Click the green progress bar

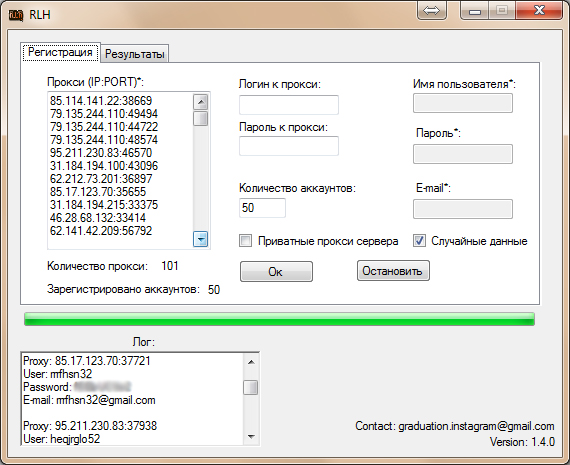tap(279, 319)
